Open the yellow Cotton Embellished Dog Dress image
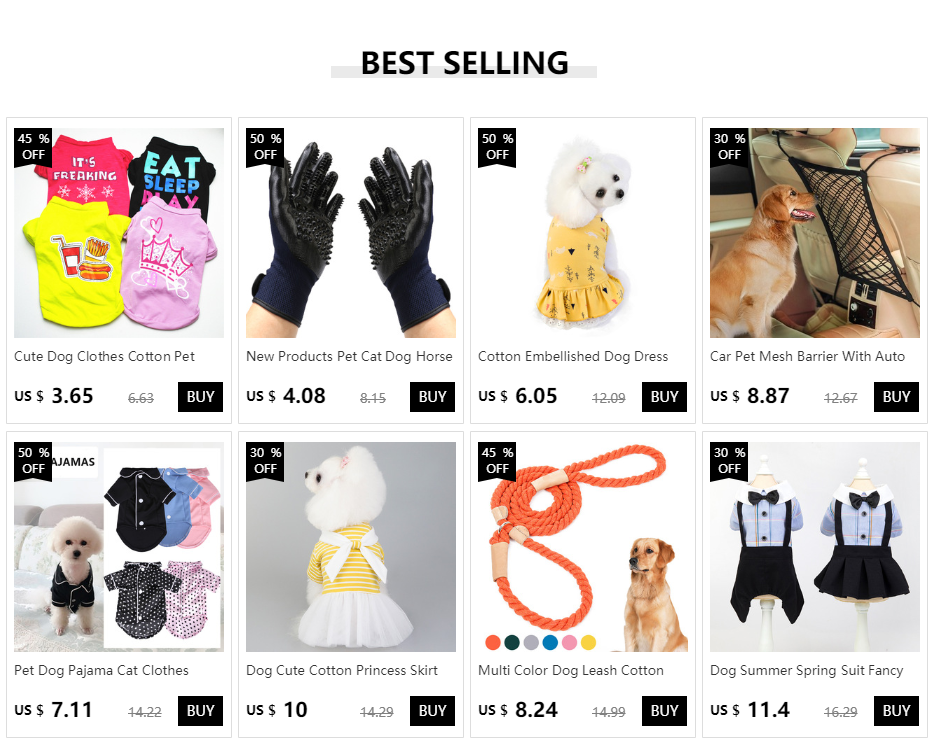The image size is (932, 749). 582,233
